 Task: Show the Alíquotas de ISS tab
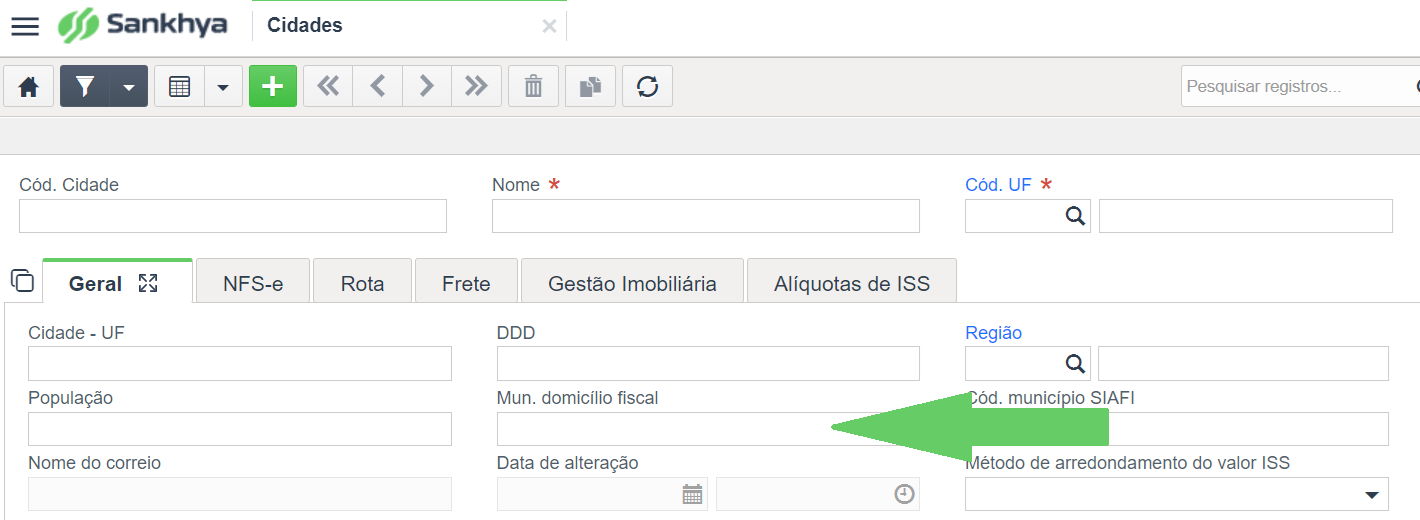pos(852,282)
